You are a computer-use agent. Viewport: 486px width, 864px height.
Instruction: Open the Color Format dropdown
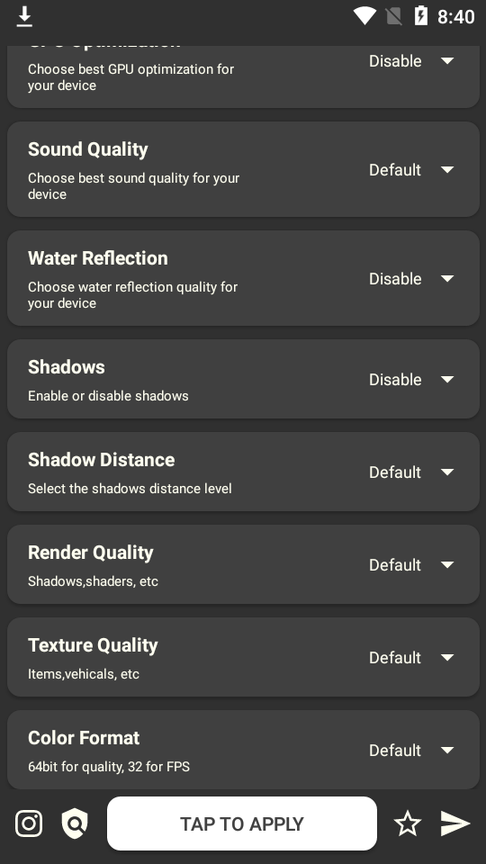click(x=411, y=750)
